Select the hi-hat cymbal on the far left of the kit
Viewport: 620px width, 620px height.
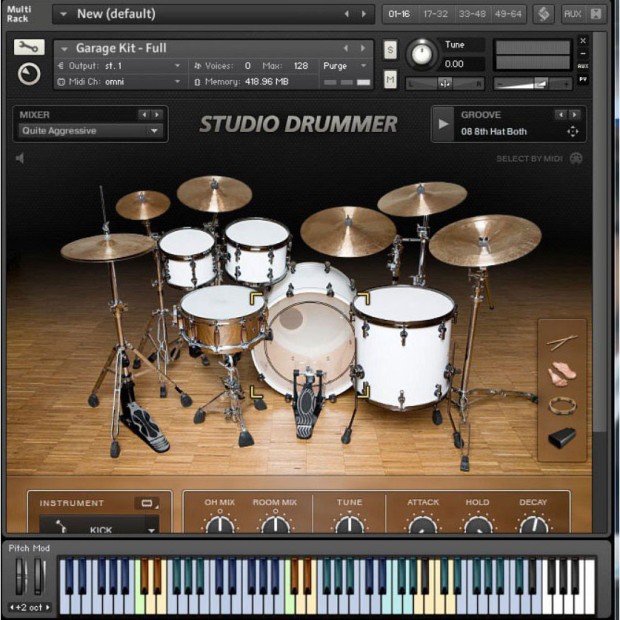(x=107, y=247)
